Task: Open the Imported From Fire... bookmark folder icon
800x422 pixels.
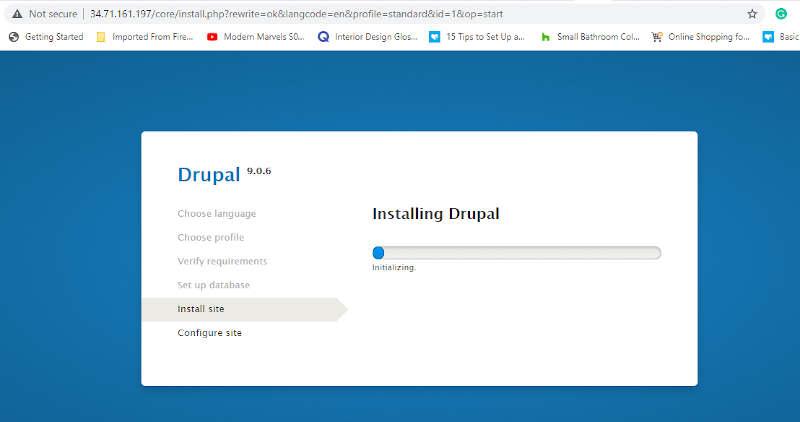Action: coord(101,37)
